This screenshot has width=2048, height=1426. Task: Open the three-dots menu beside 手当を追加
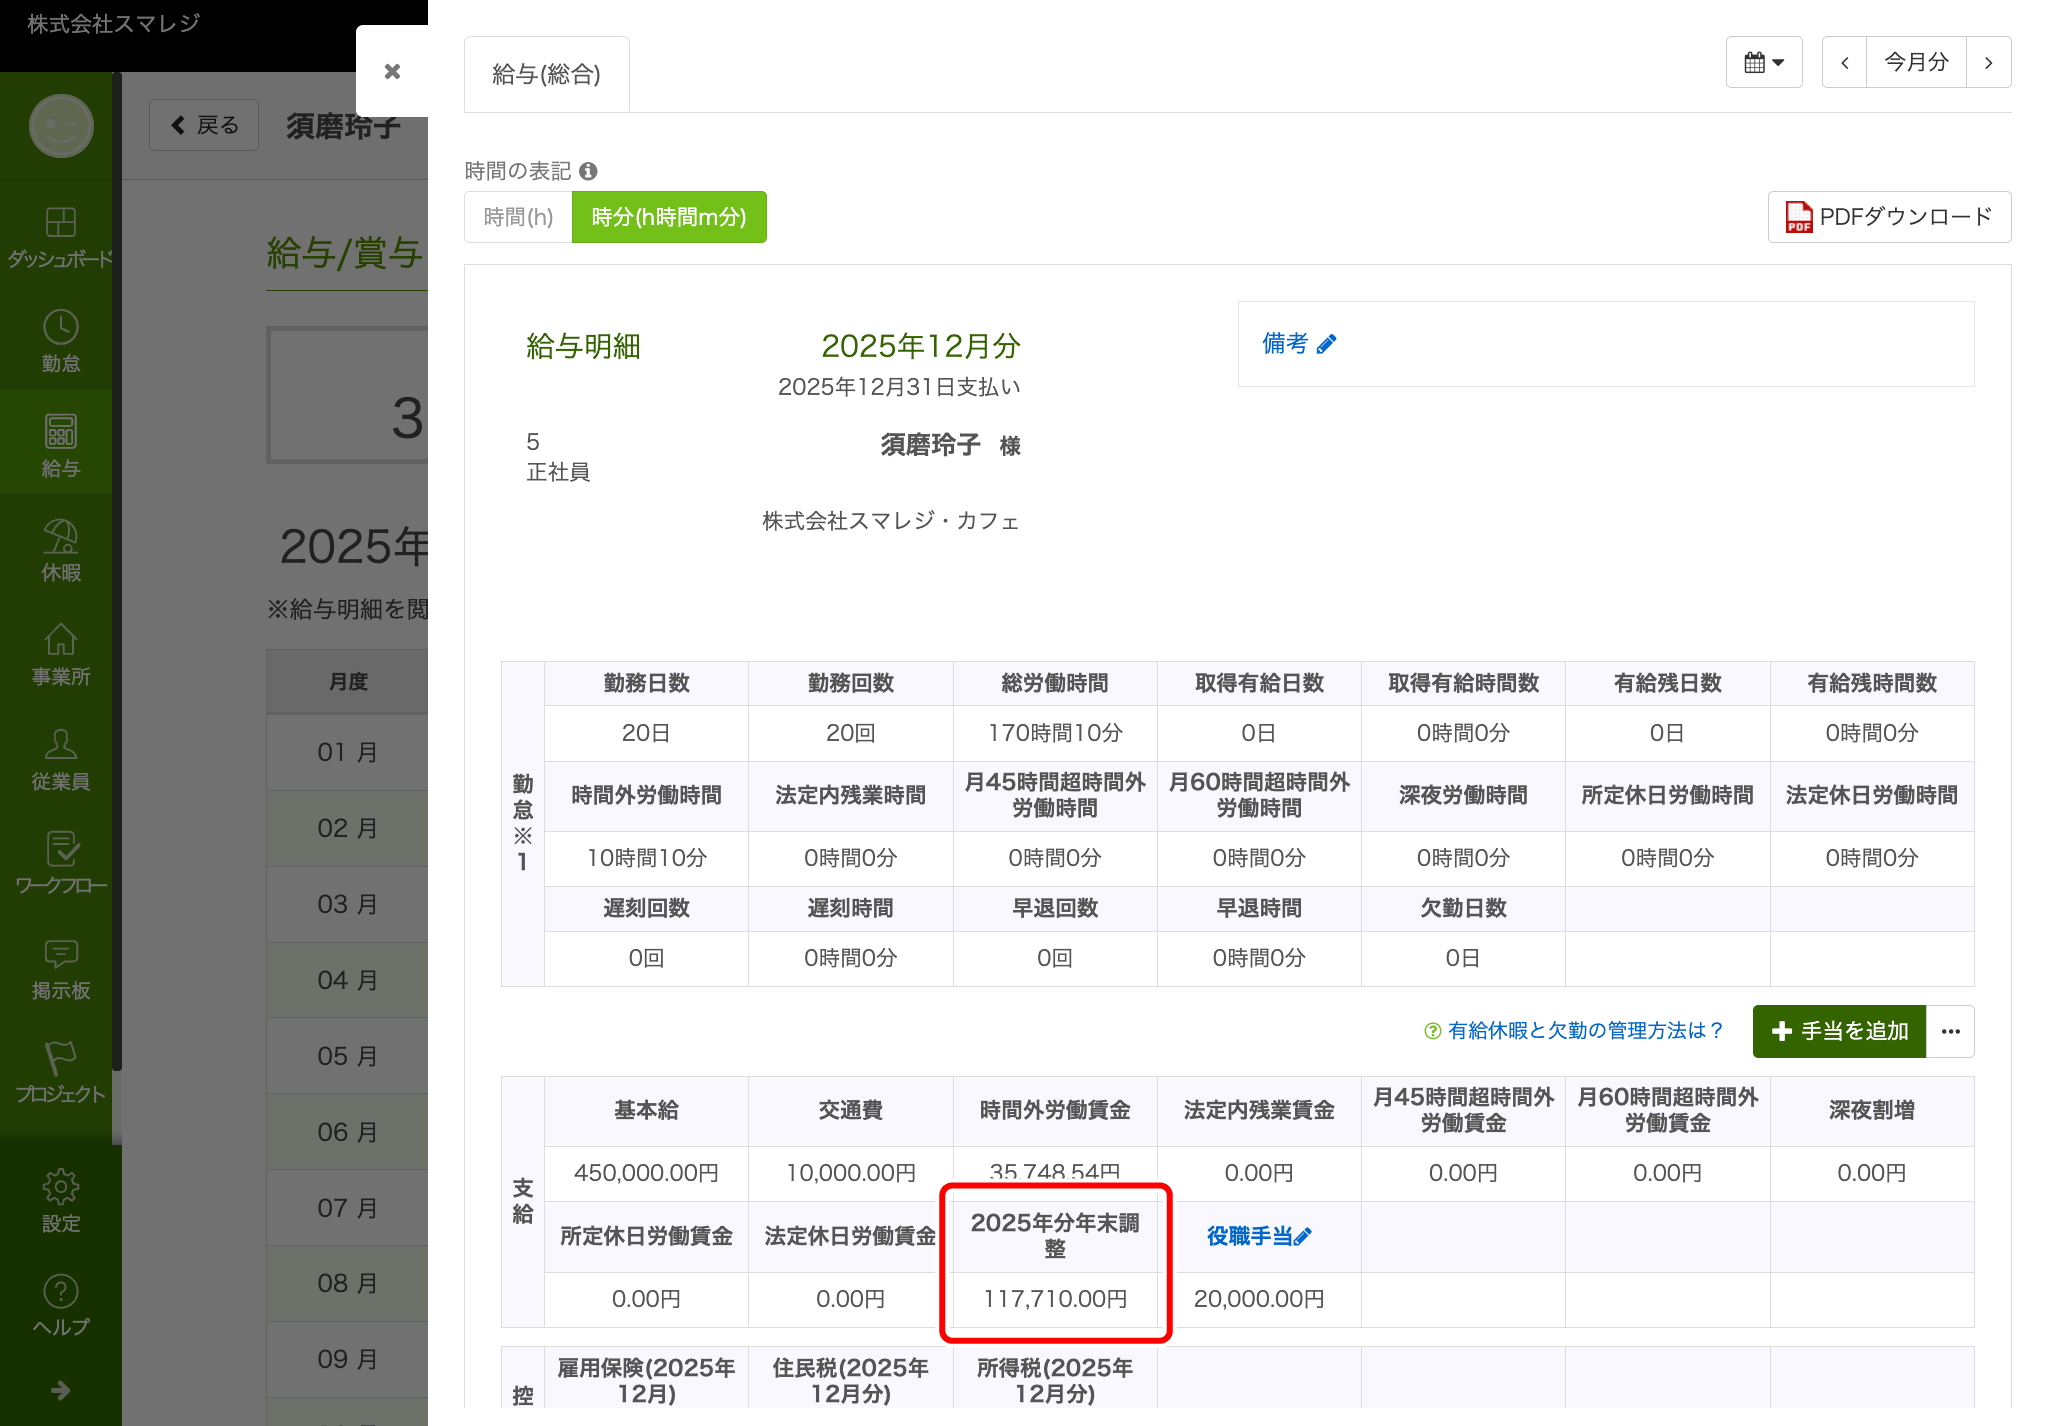[x=1950, y=1031]
